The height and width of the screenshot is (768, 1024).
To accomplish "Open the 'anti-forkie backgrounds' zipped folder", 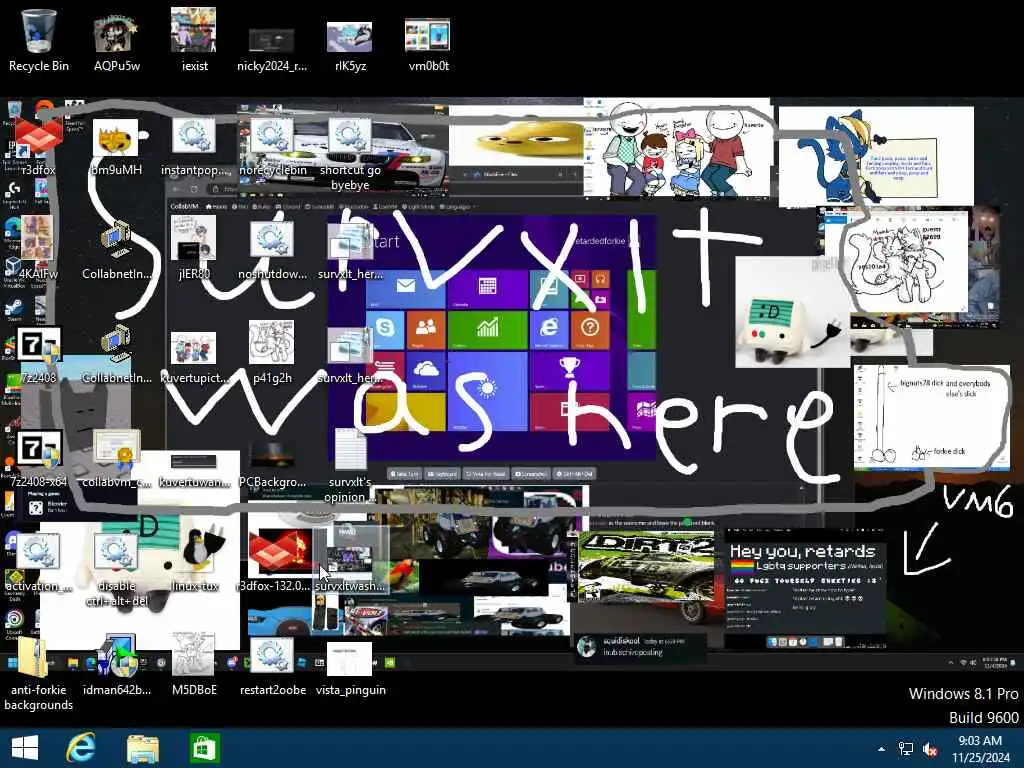I will coord(39,674).
